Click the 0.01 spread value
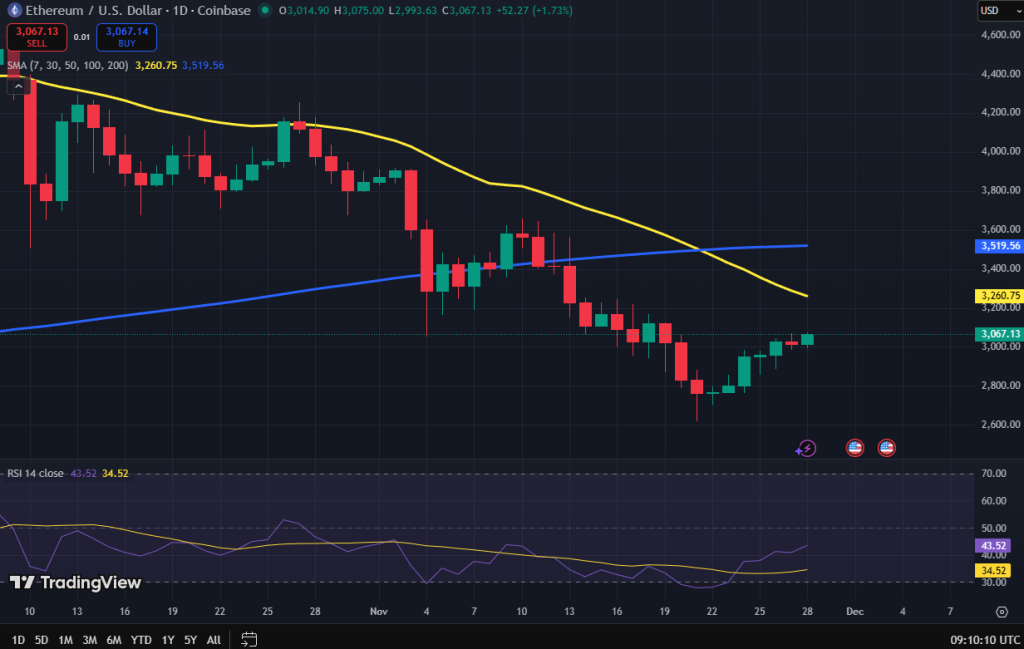The image size is (1024, 649). pyautogui.click(x=82, y=37)
